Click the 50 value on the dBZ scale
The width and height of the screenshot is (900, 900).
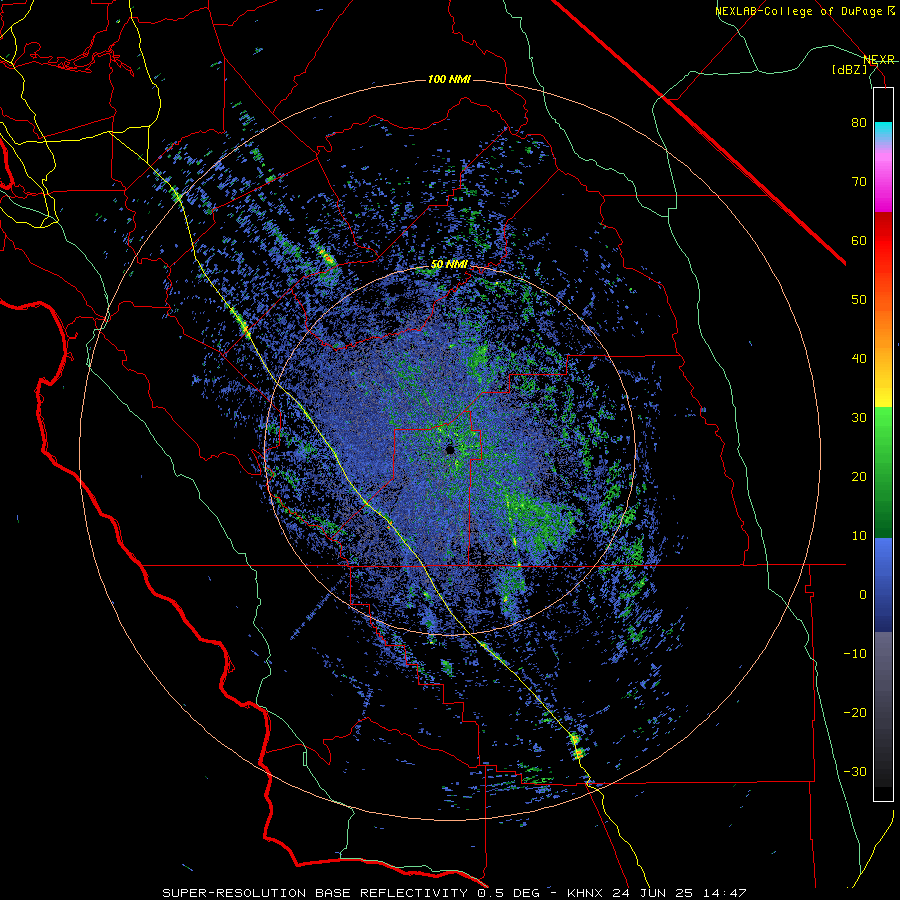tap(859, 300)
